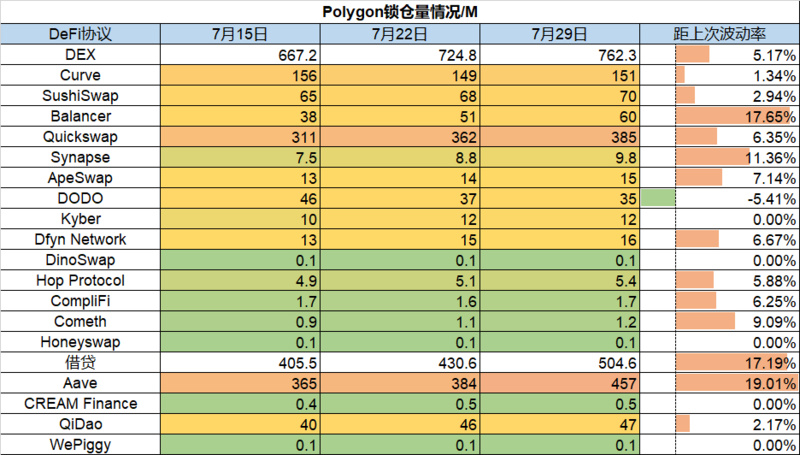Click the Cometh 9.09% change cell
This screenshot has height=455, width=800.
pos(719,321)
